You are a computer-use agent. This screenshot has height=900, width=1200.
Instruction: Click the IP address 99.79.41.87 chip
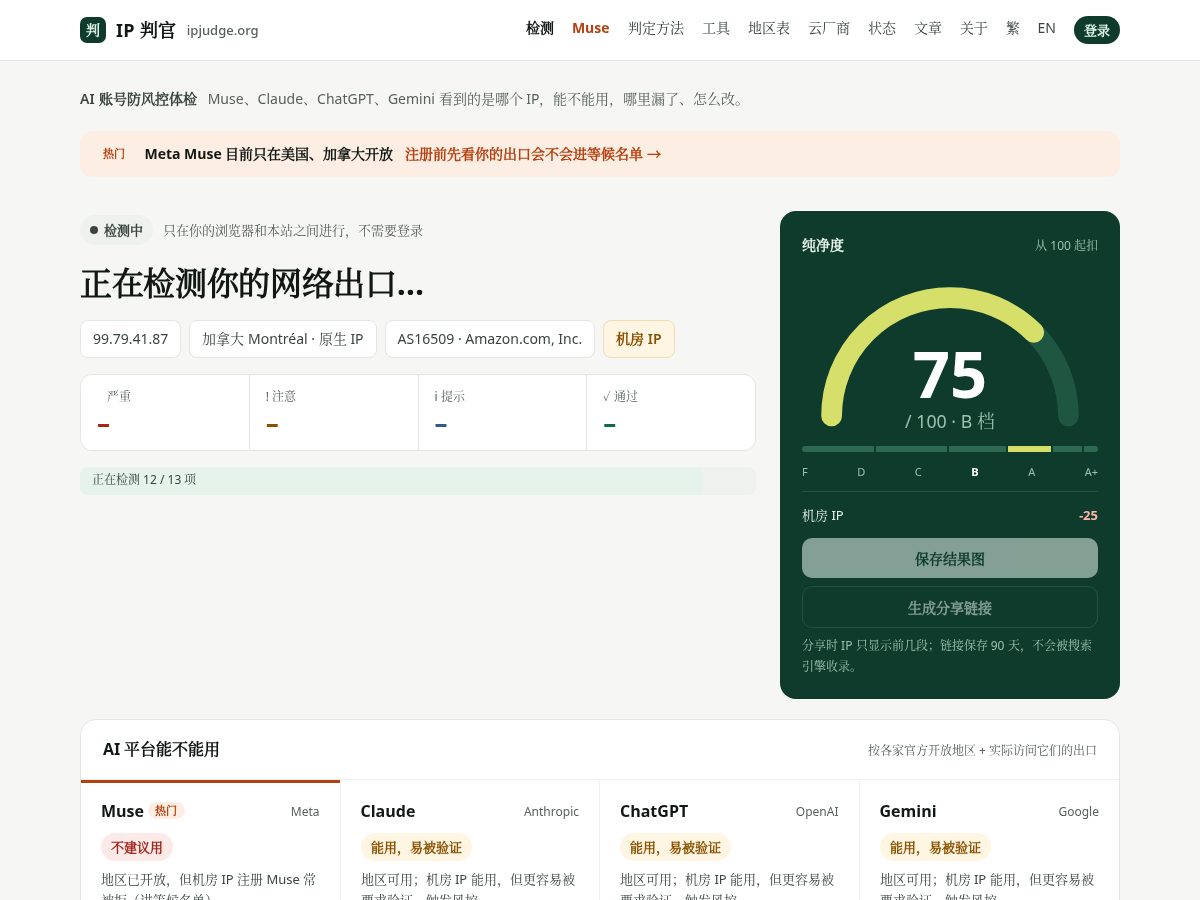pos(131,339)
